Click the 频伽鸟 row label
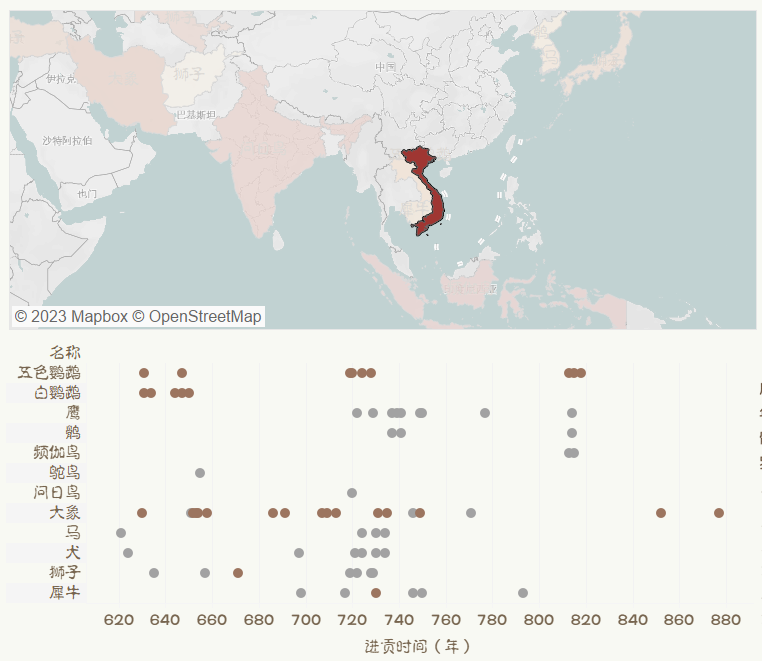The image size is (762, 661). coord(57,452)
